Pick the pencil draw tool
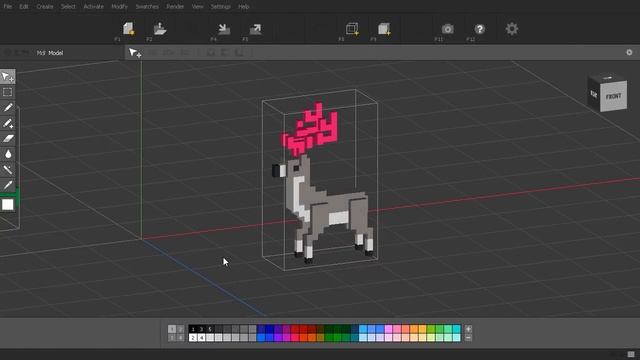Screen dimensions: 640x360 coord(8,108)
